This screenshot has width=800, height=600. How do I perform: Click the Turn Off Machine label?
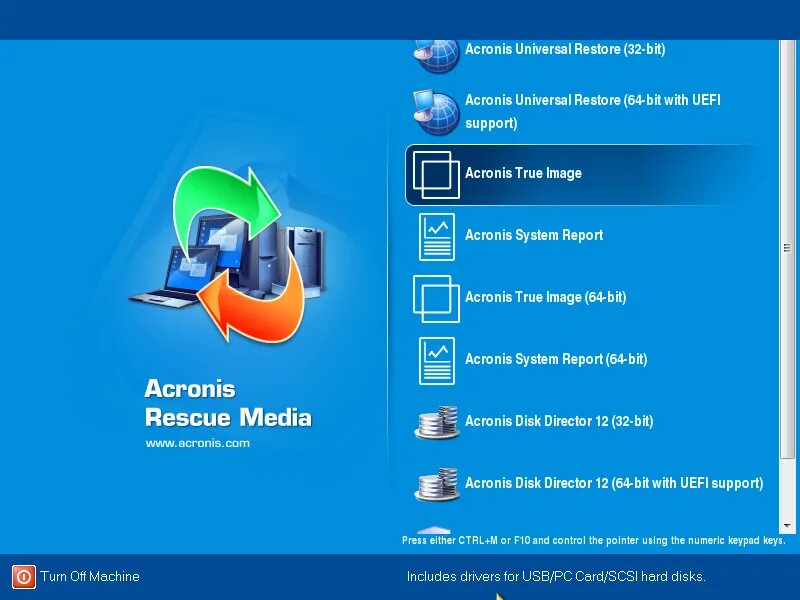coord(90,577)
